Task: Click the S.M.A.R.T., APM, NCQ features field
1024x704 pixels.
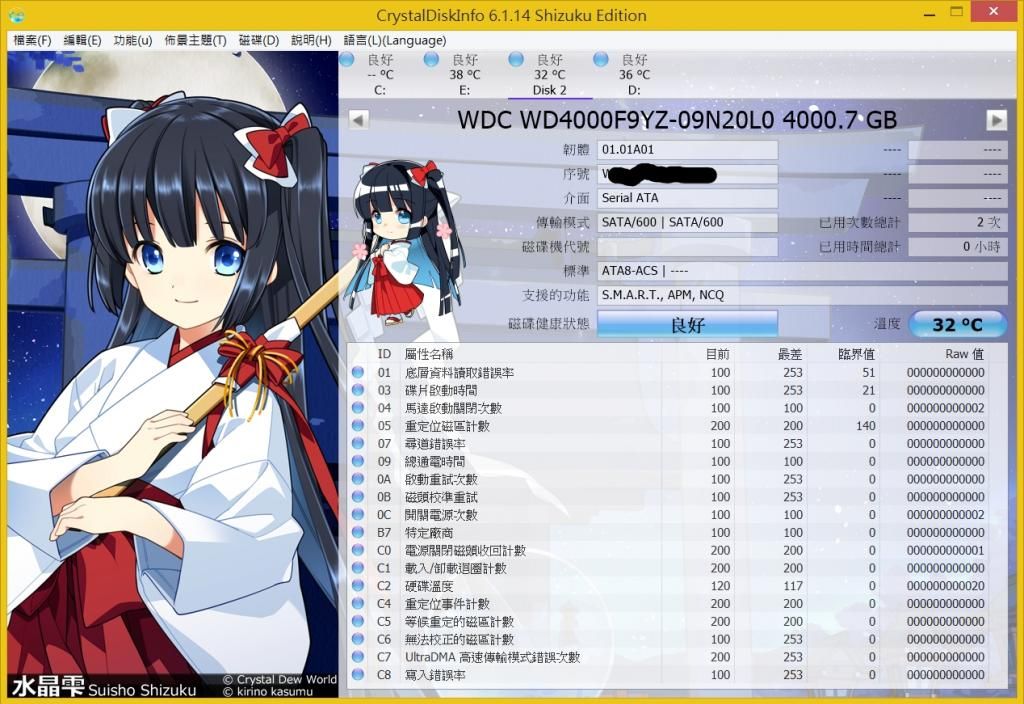Action: [x=803, y=295]
